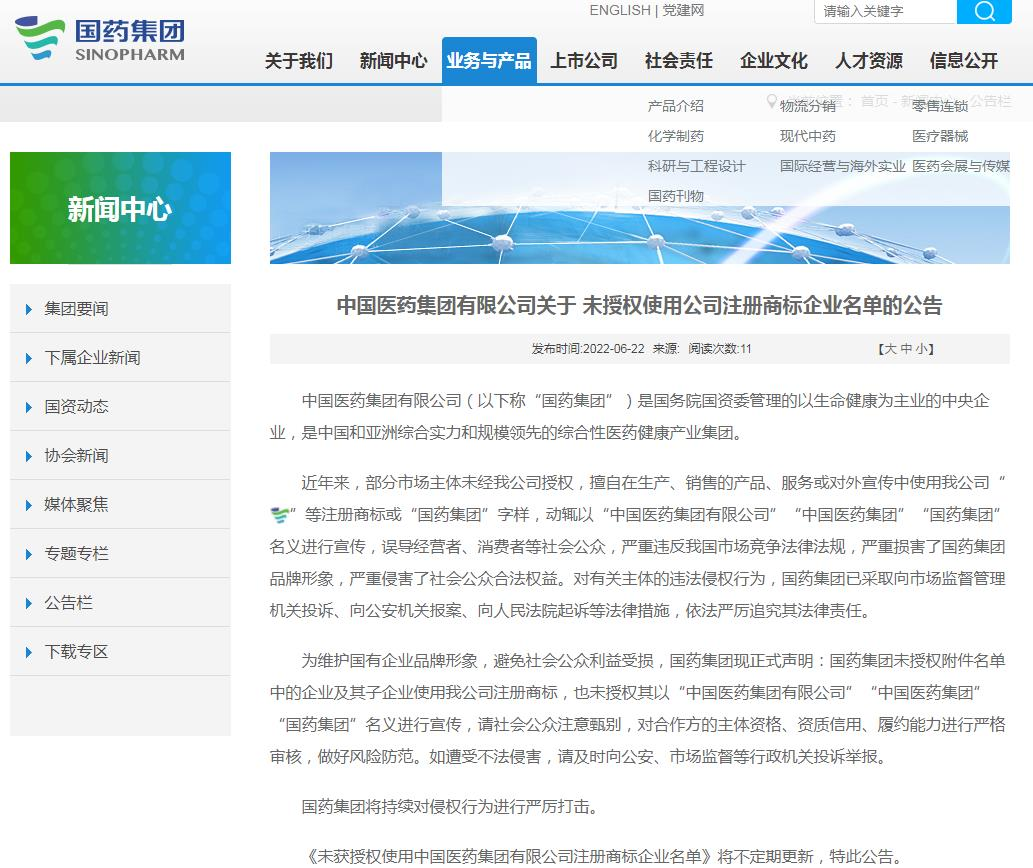Choose 现代中药 in the dropdown submenu

point(808,136)
